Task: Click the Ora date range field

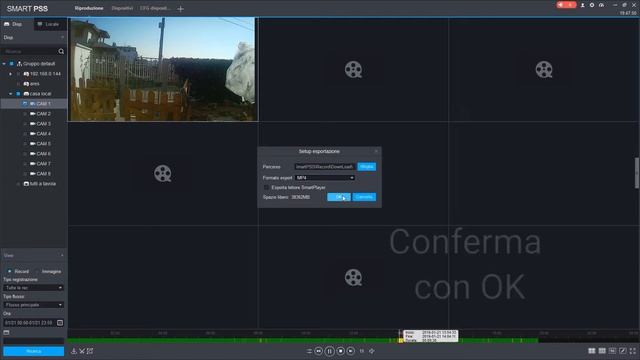Action: [29, 323]
